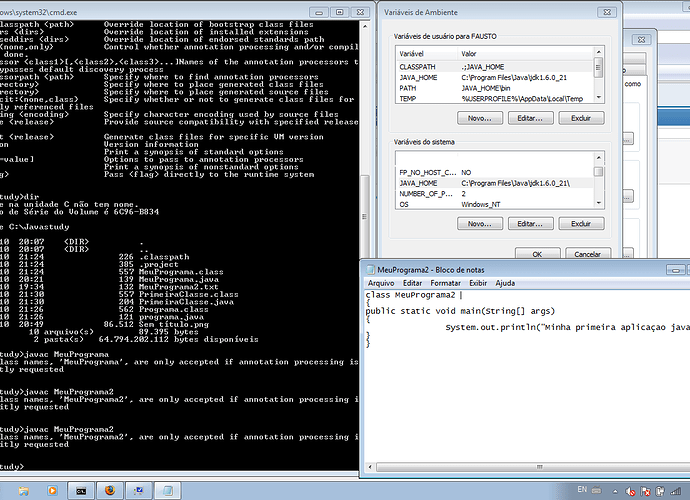Click the power plug tray icon
Viewport: 690px width, 500px height.
tap(660, 491)
